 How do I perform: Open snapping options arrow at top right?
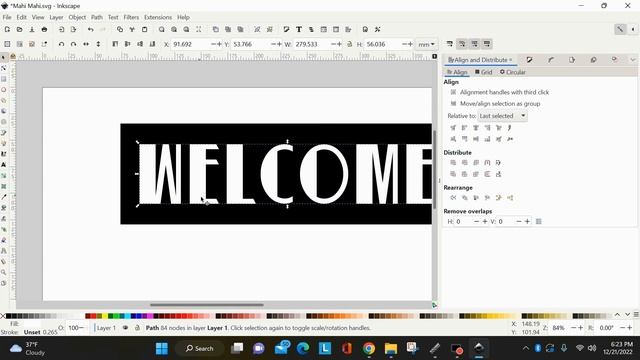(633, 29)
